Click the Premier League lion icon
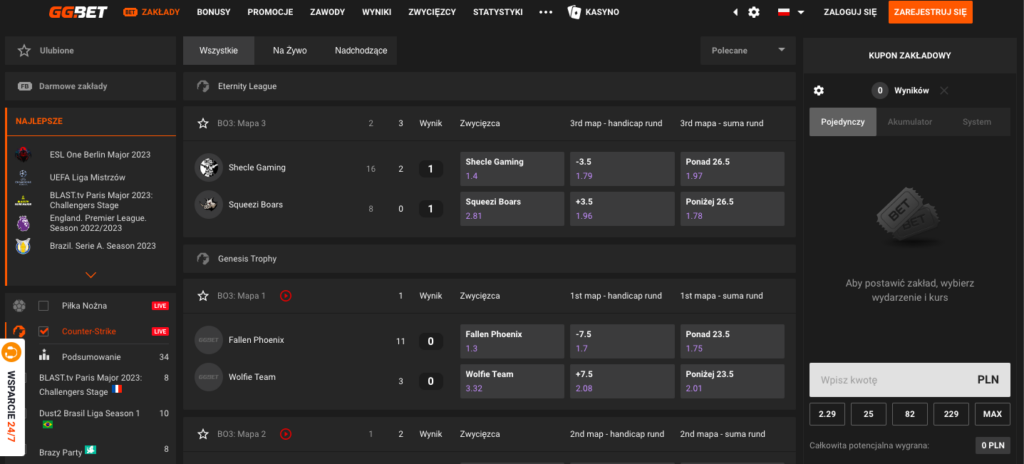Viewport: 1024px width, 464px height. pyautogui.click(x=23, y=223)
